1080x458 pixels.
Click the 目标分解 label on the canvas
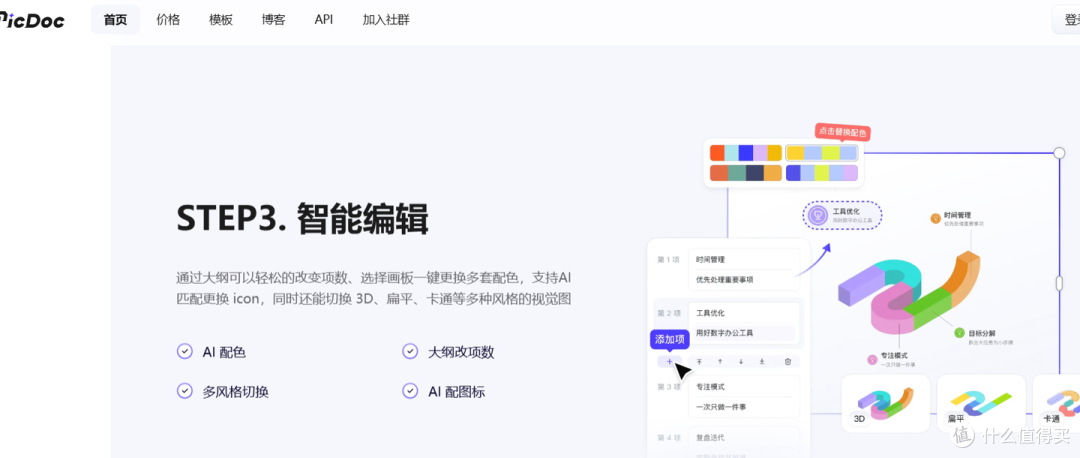[982, 333]
